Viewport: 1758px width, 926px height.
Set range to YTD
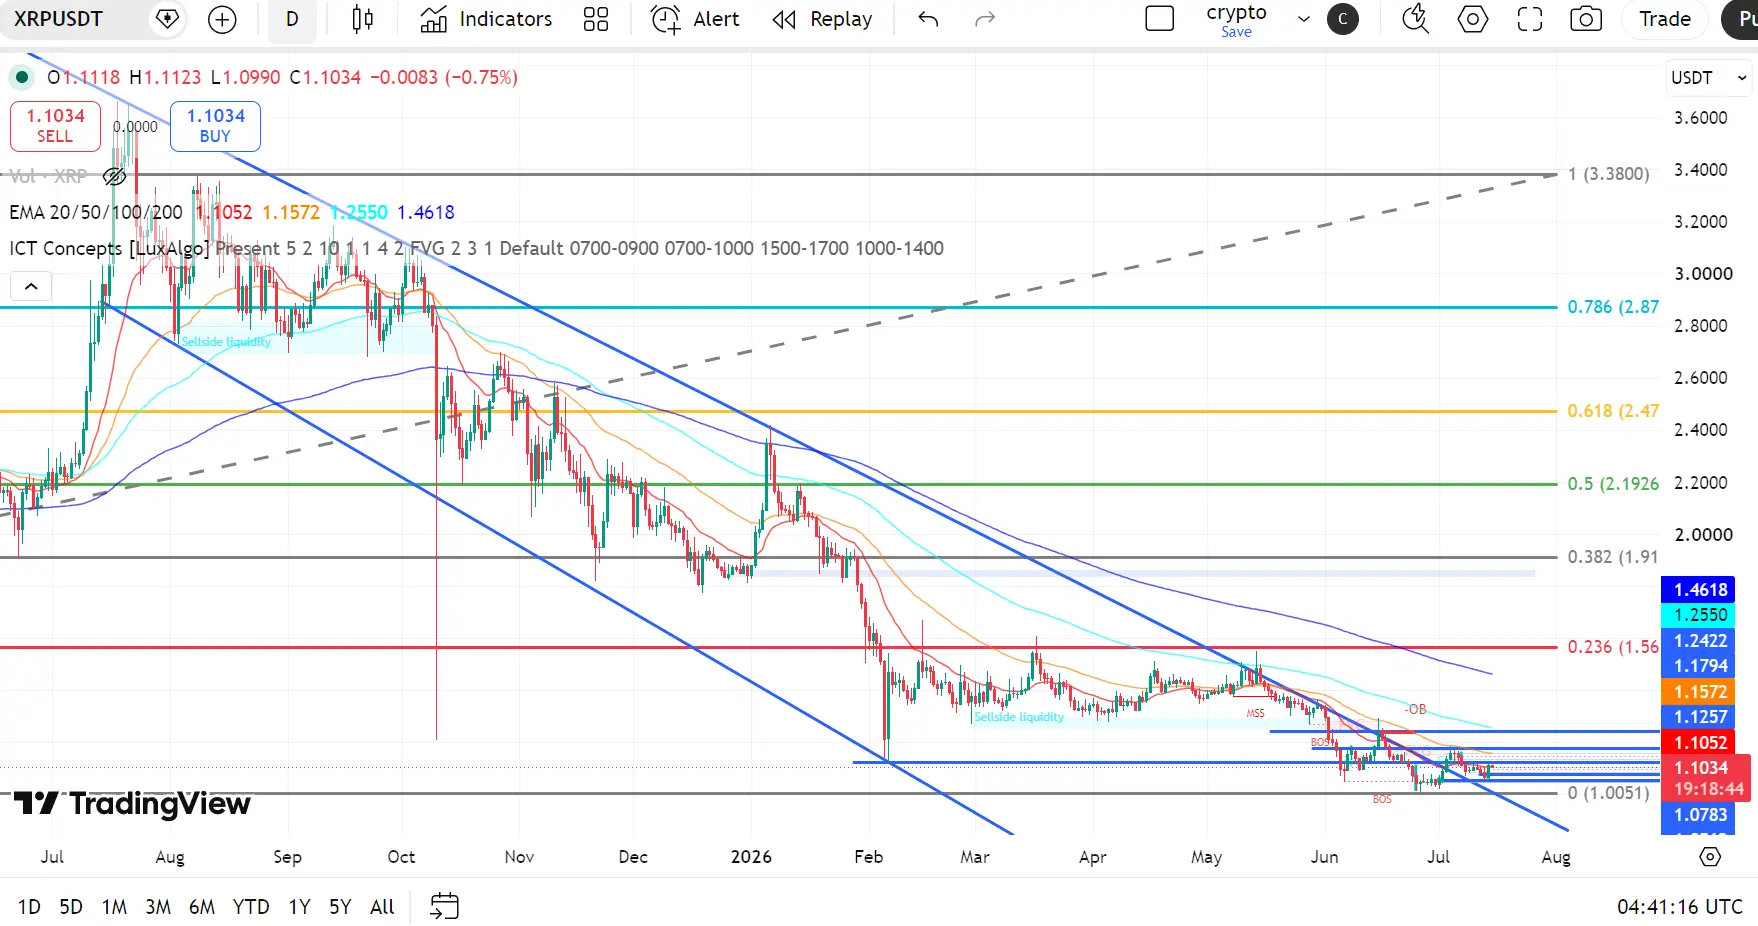click(x=251, y=907)
